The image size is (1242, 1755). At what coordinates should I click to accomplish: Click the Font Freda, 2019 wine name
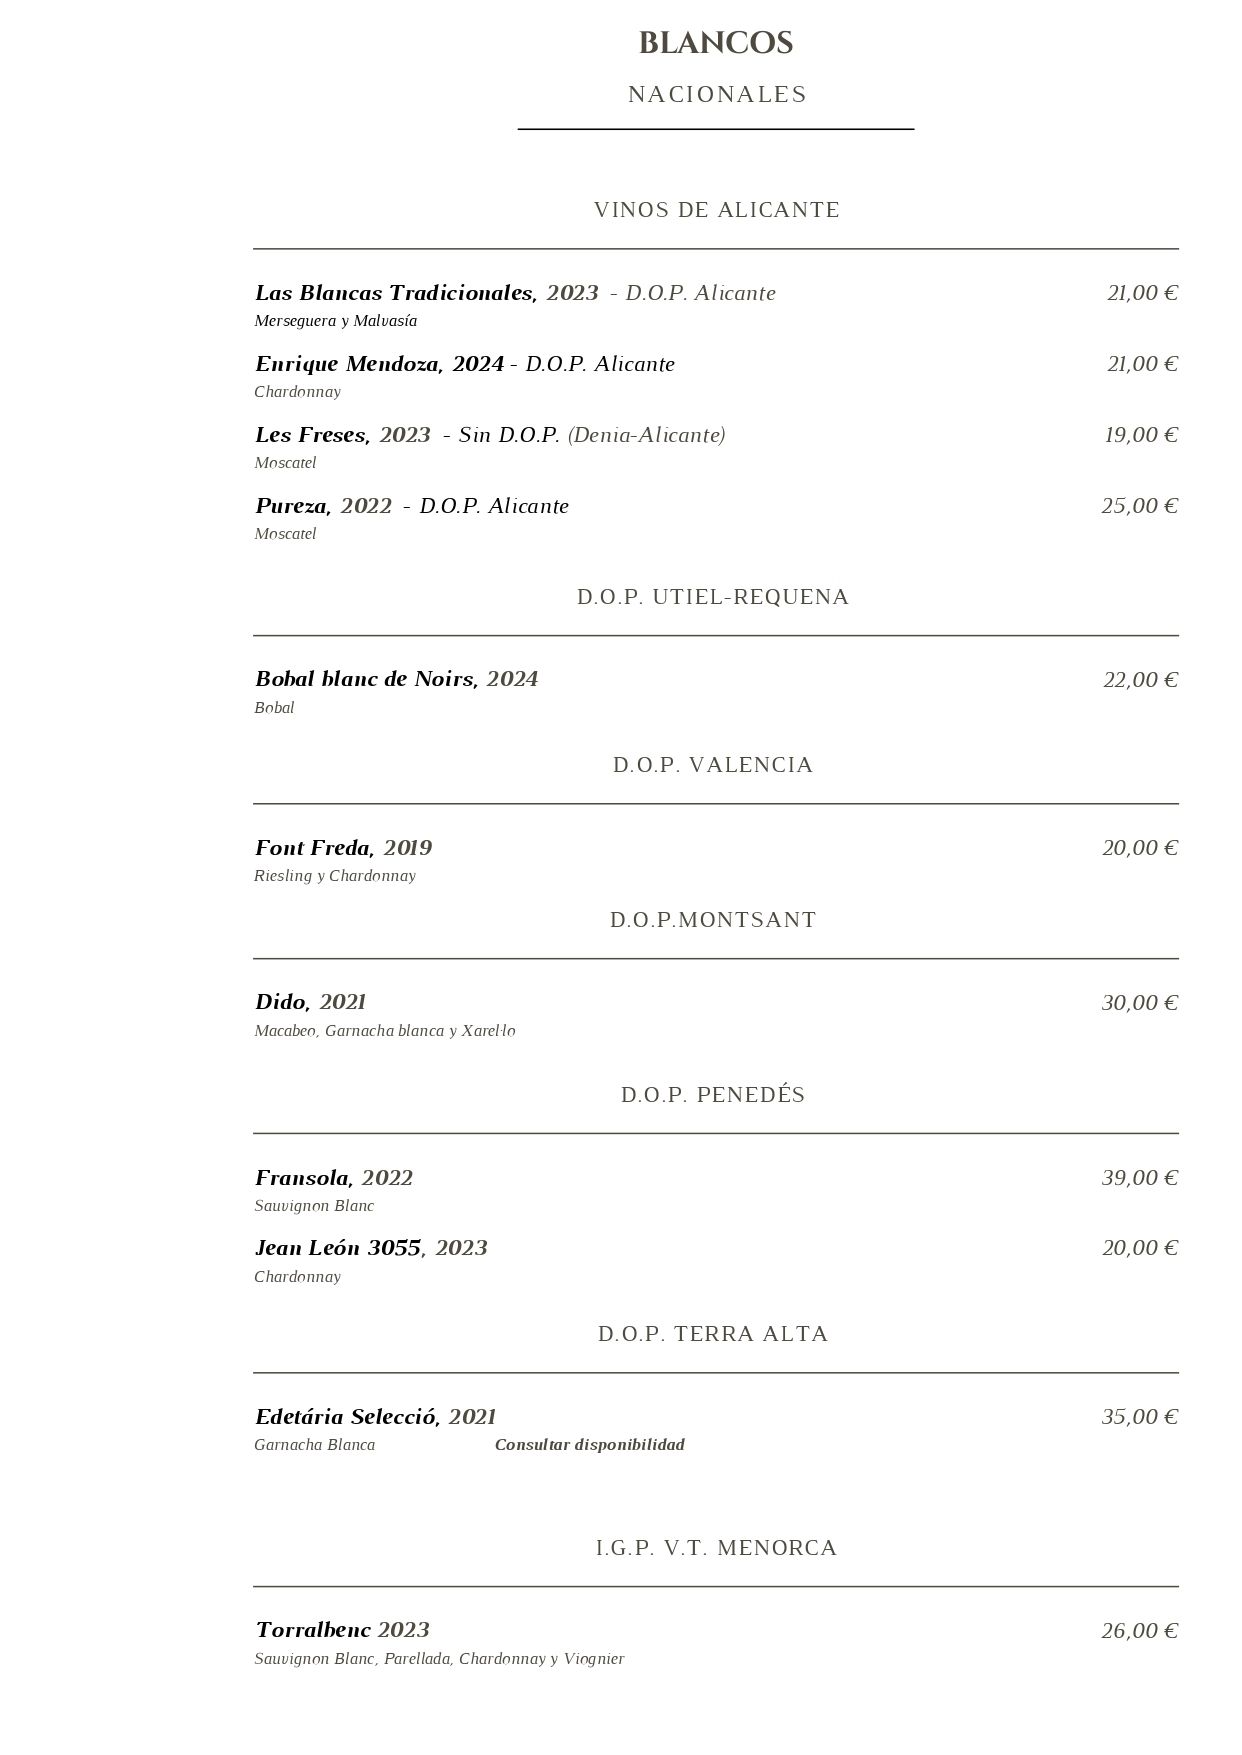click(x=343, y=848)
